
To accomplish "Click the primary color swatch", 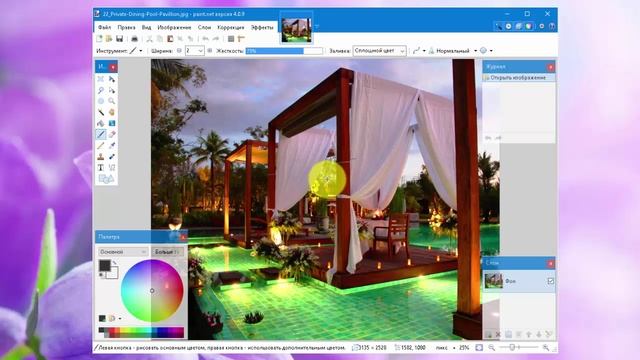I will click(105, 265).
